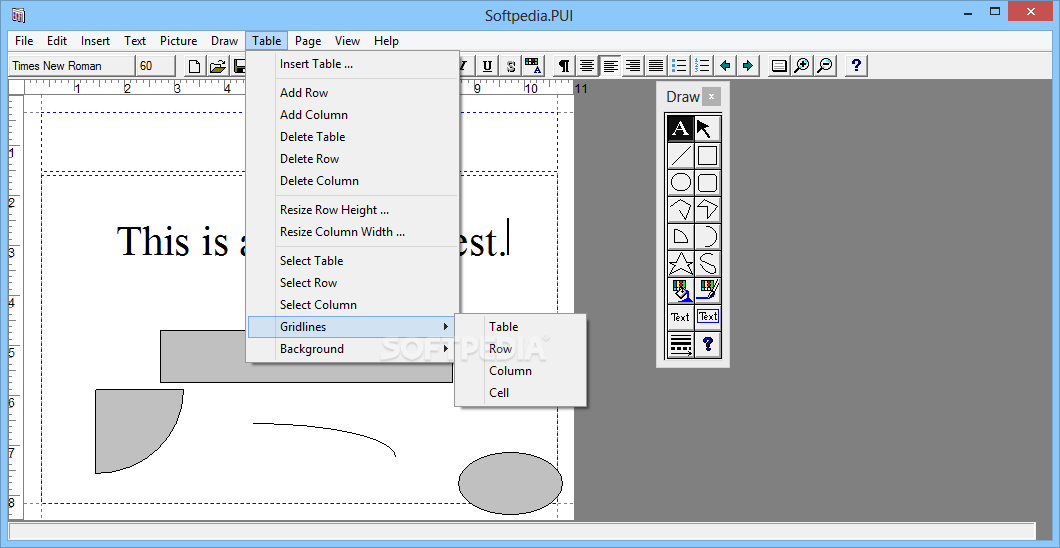Open the Picture menu
The height and width of the screenshot is (548, 1060).
(178, 41)
